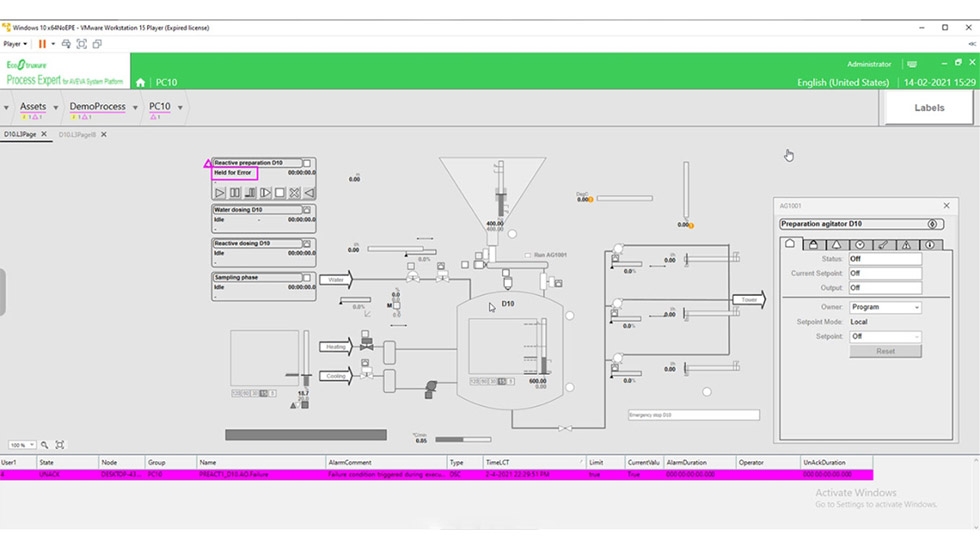The width and height of the screenshot is (980, 560).
Task: Open the VMware Player menu
Action: [15, 44]
